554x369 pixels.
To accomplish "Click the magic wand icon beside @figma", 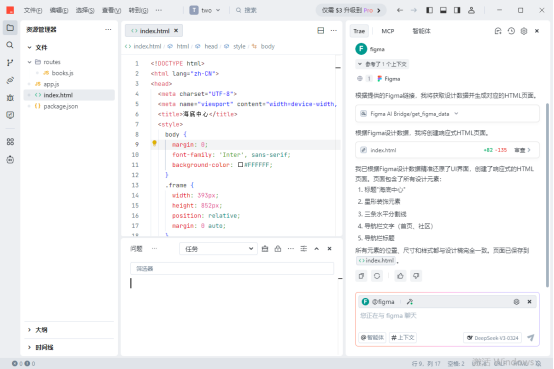I will 410,302.
